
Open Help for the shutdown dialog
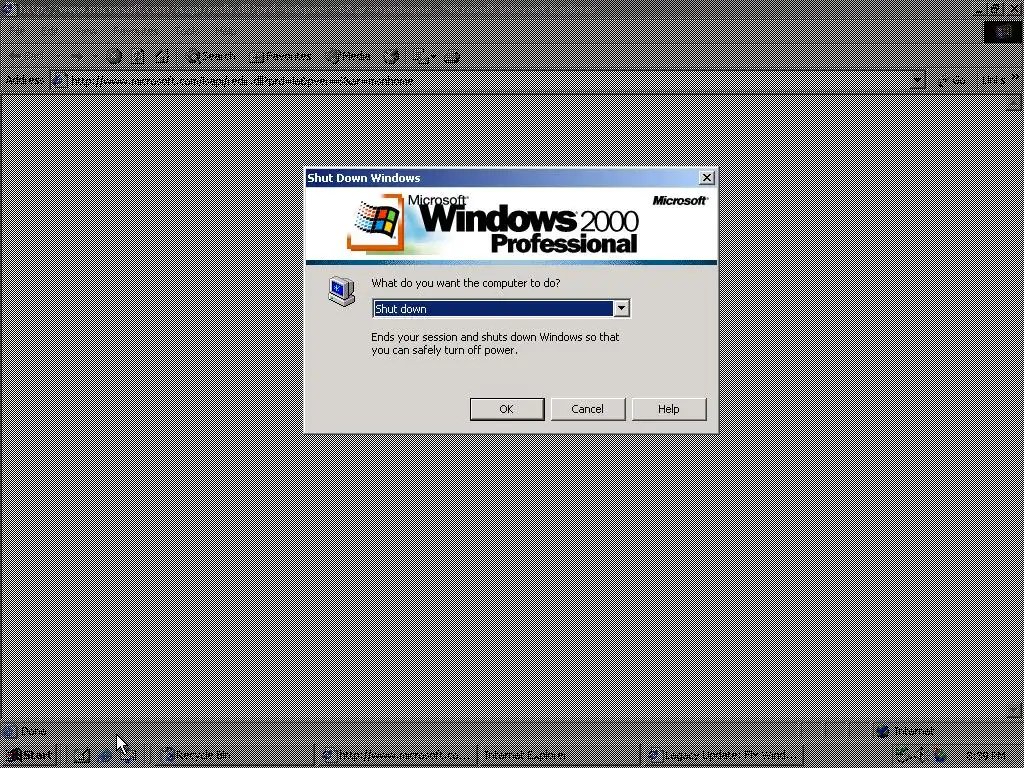point(668,409)
